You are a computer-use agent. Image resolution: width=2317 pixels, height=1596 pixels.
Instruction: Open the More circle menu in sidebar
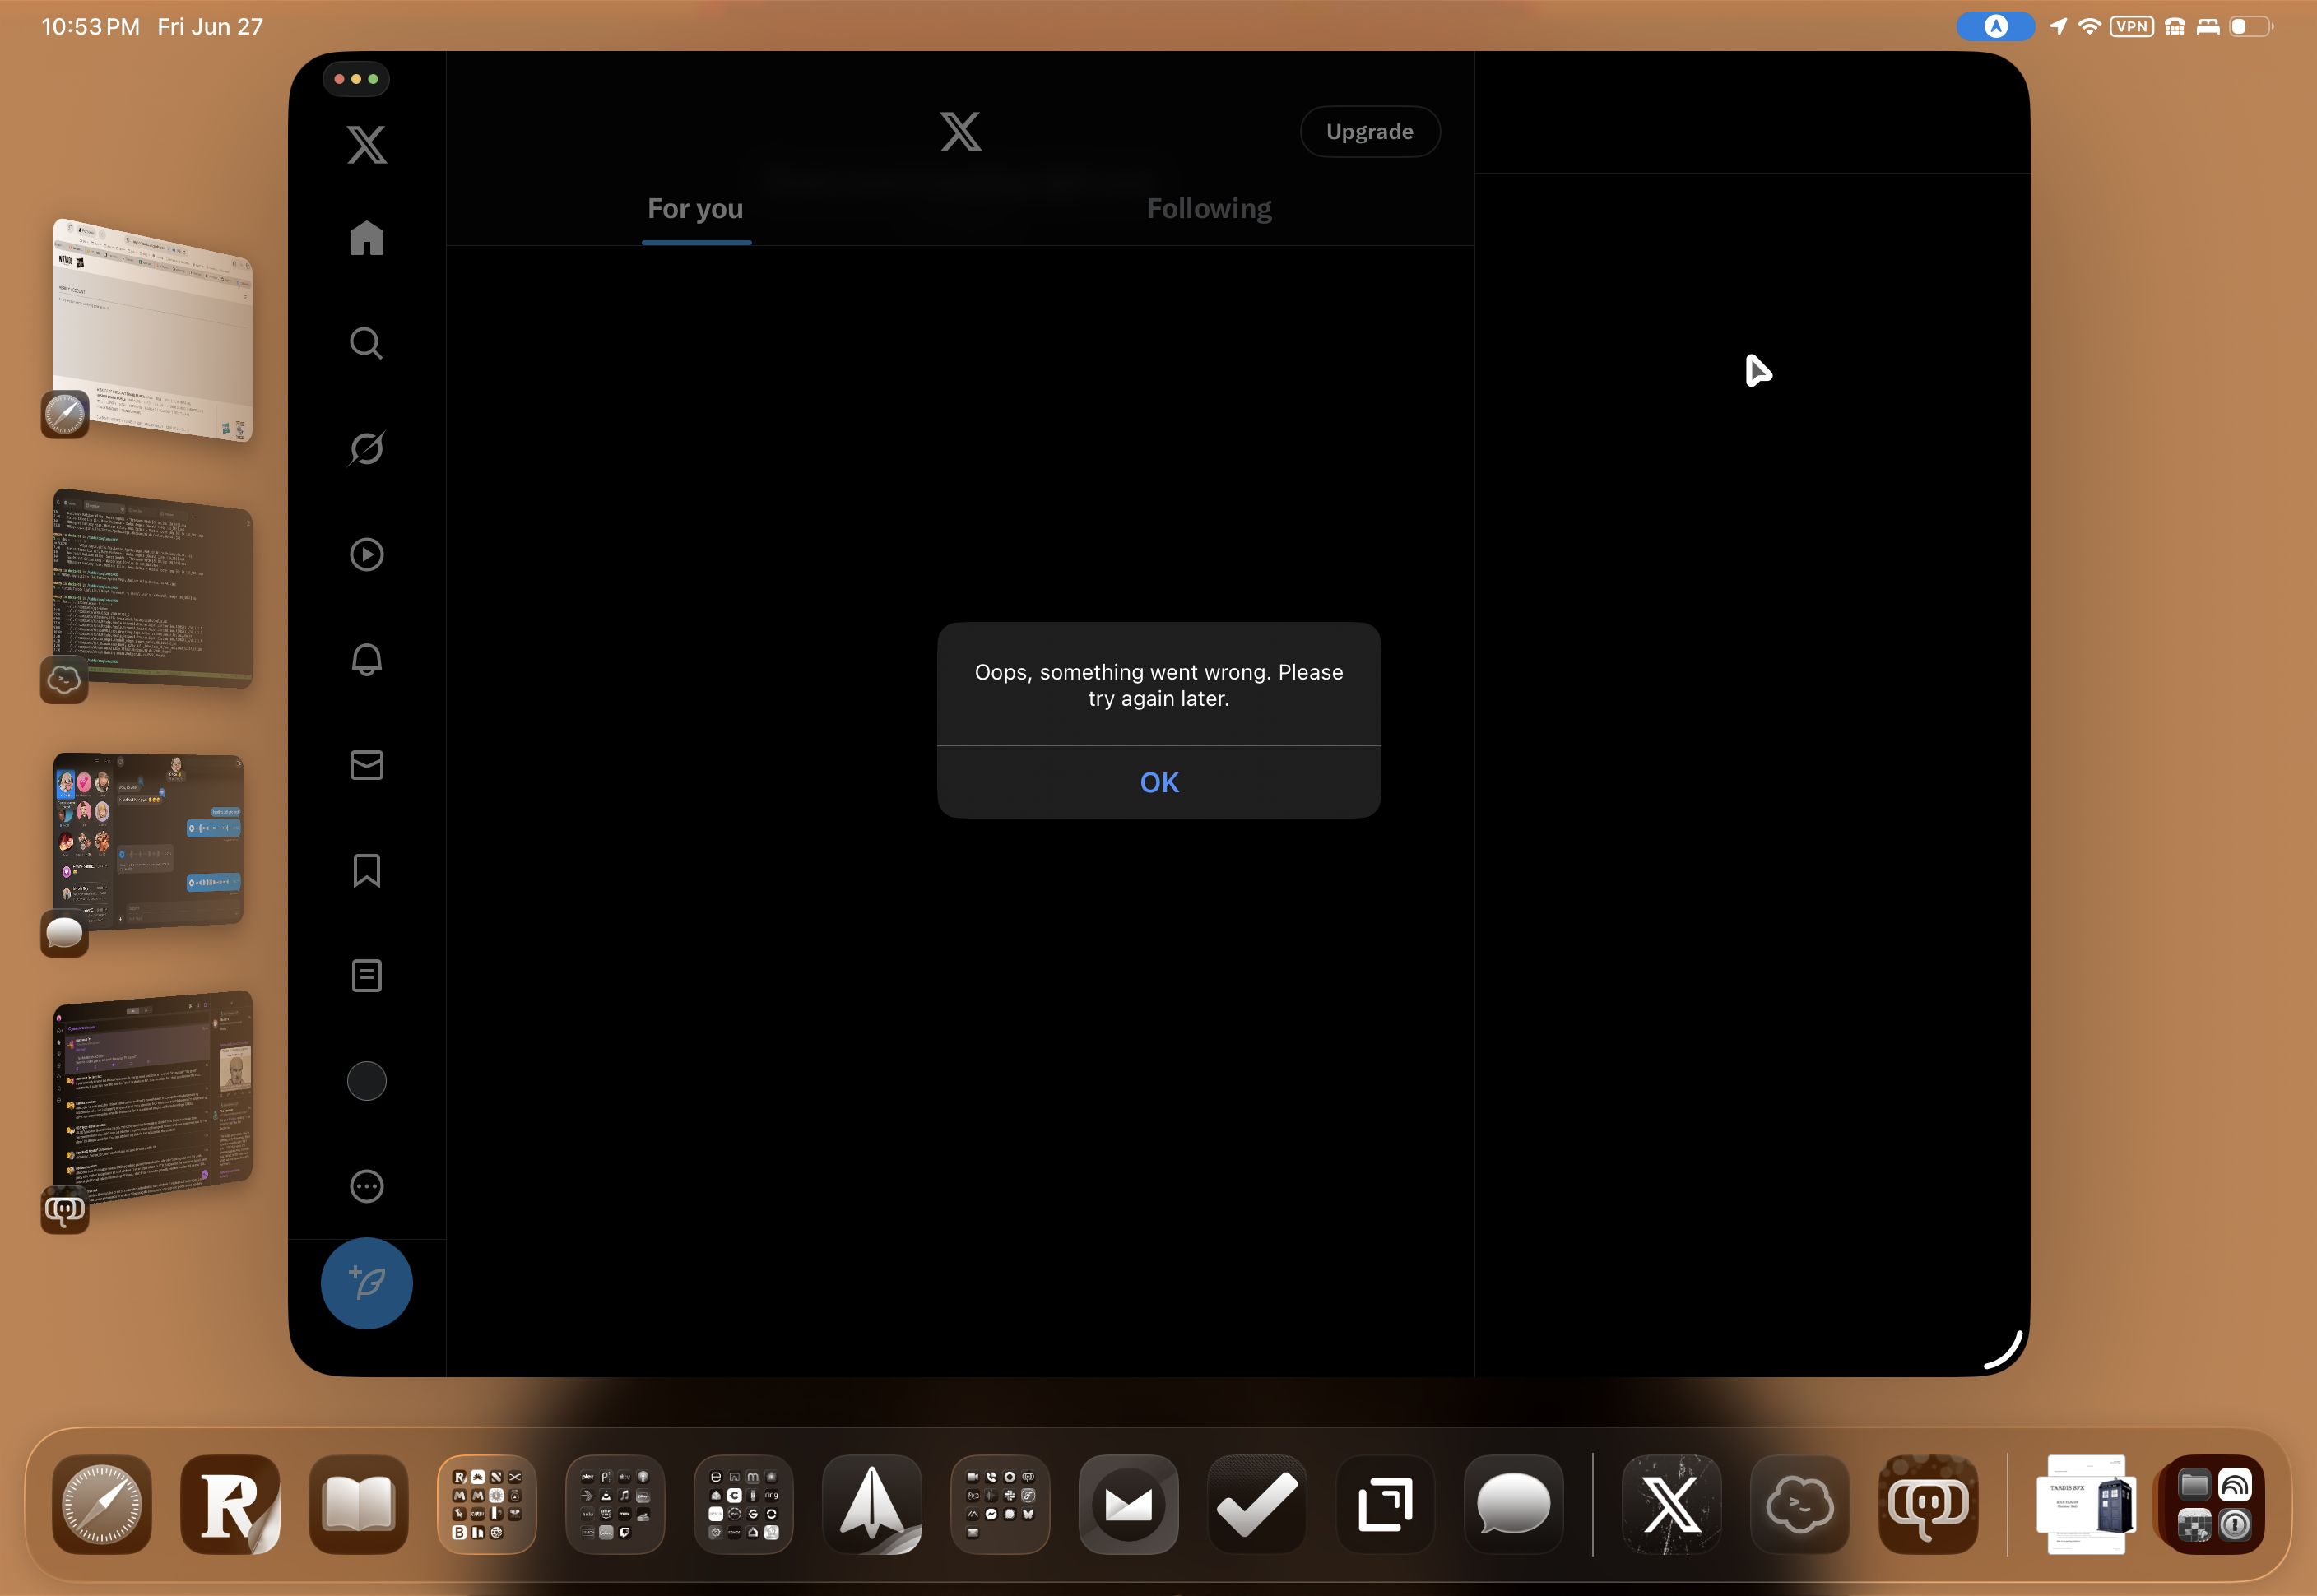(x=367, y=1187)
